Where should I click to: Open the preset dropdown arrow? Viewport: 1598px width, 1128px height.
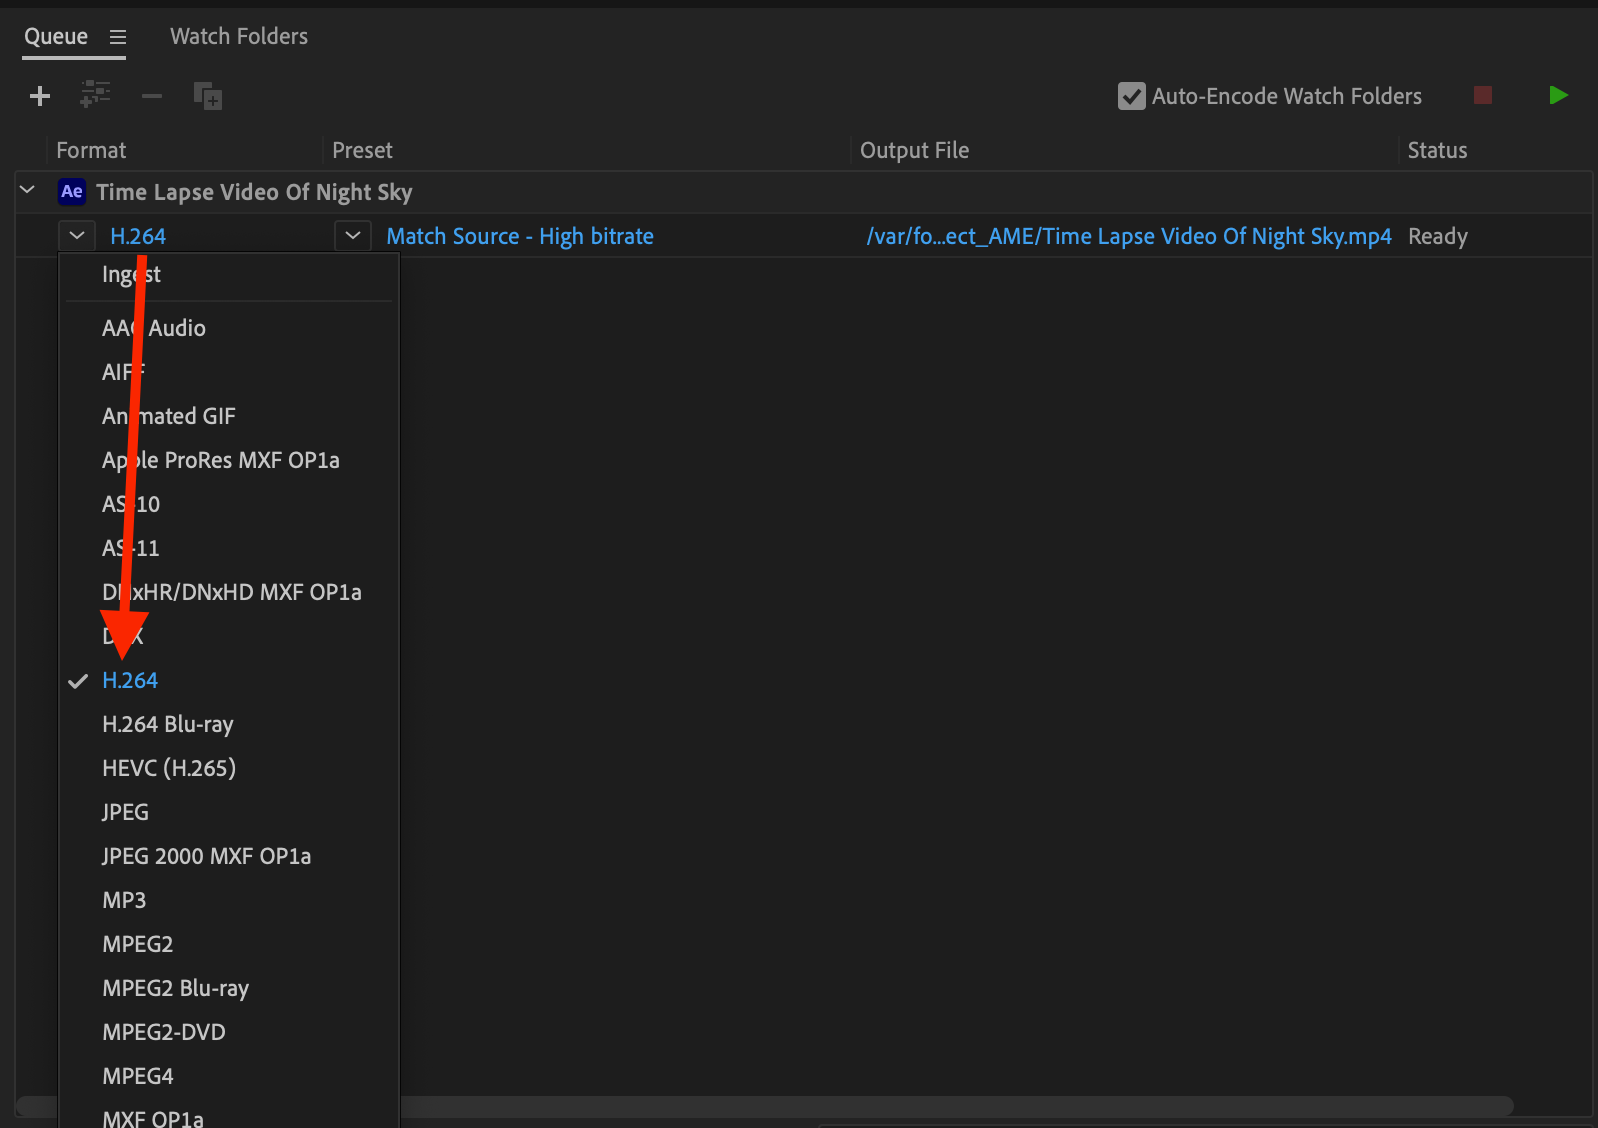pos(353,236)
